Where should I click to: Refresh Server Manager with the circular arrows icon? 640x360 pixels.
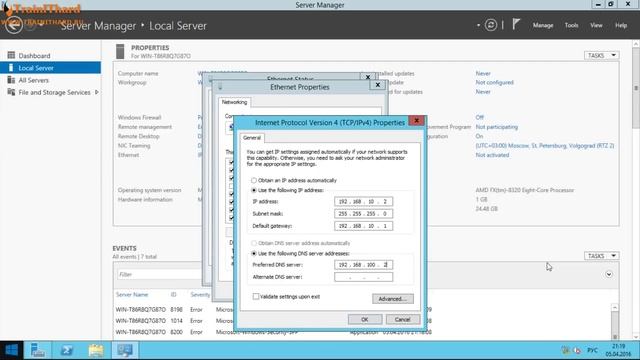coord(491,25)
